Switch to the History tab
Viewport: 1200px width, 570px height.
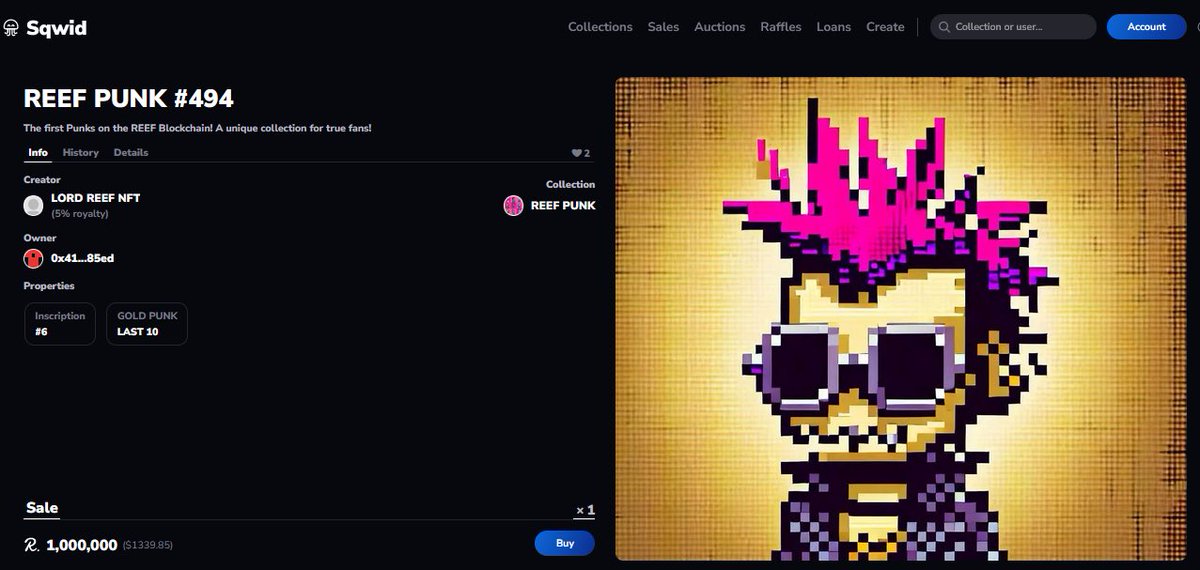click(x=80, y=152)
